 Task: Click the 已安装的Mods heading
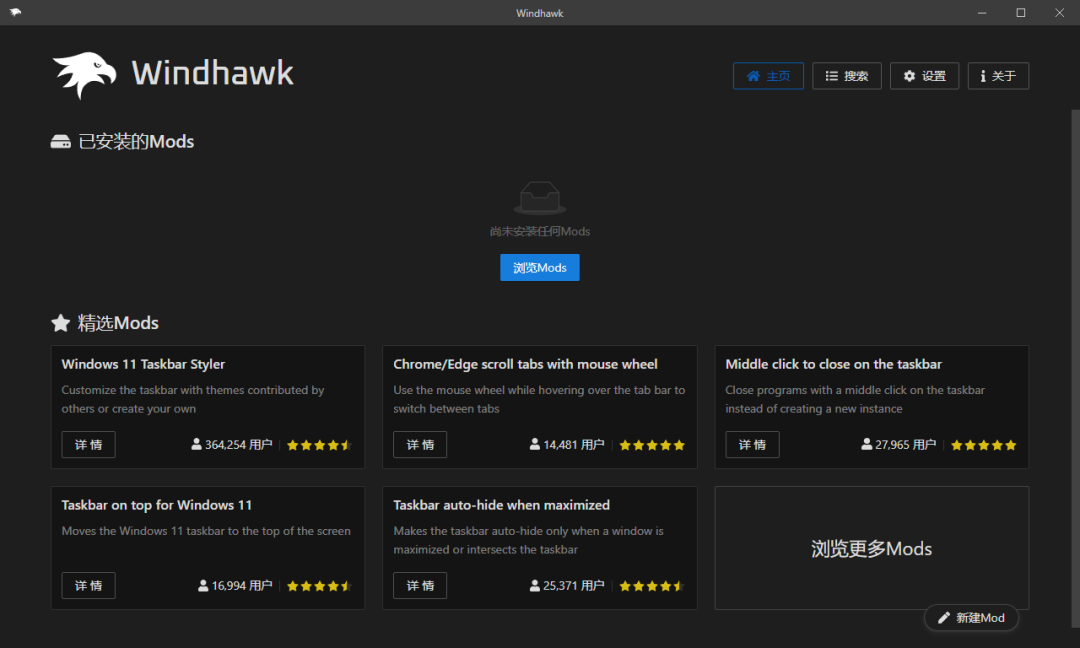pyautogui.click(x=136, y=142)
